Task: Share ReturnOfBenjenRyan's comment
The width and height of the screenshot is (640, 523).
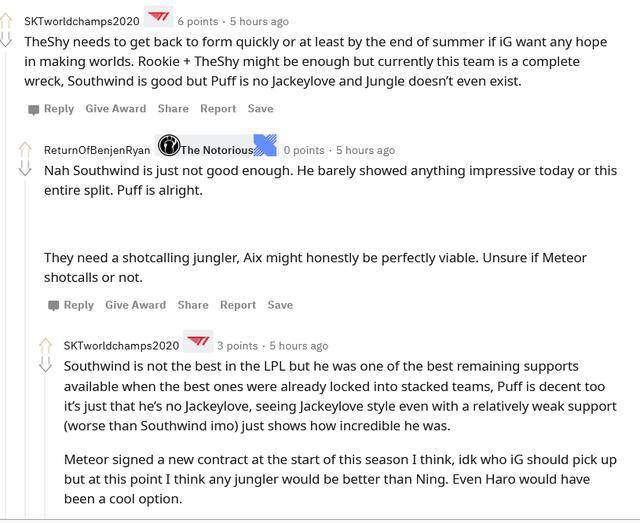Action: 193,305
